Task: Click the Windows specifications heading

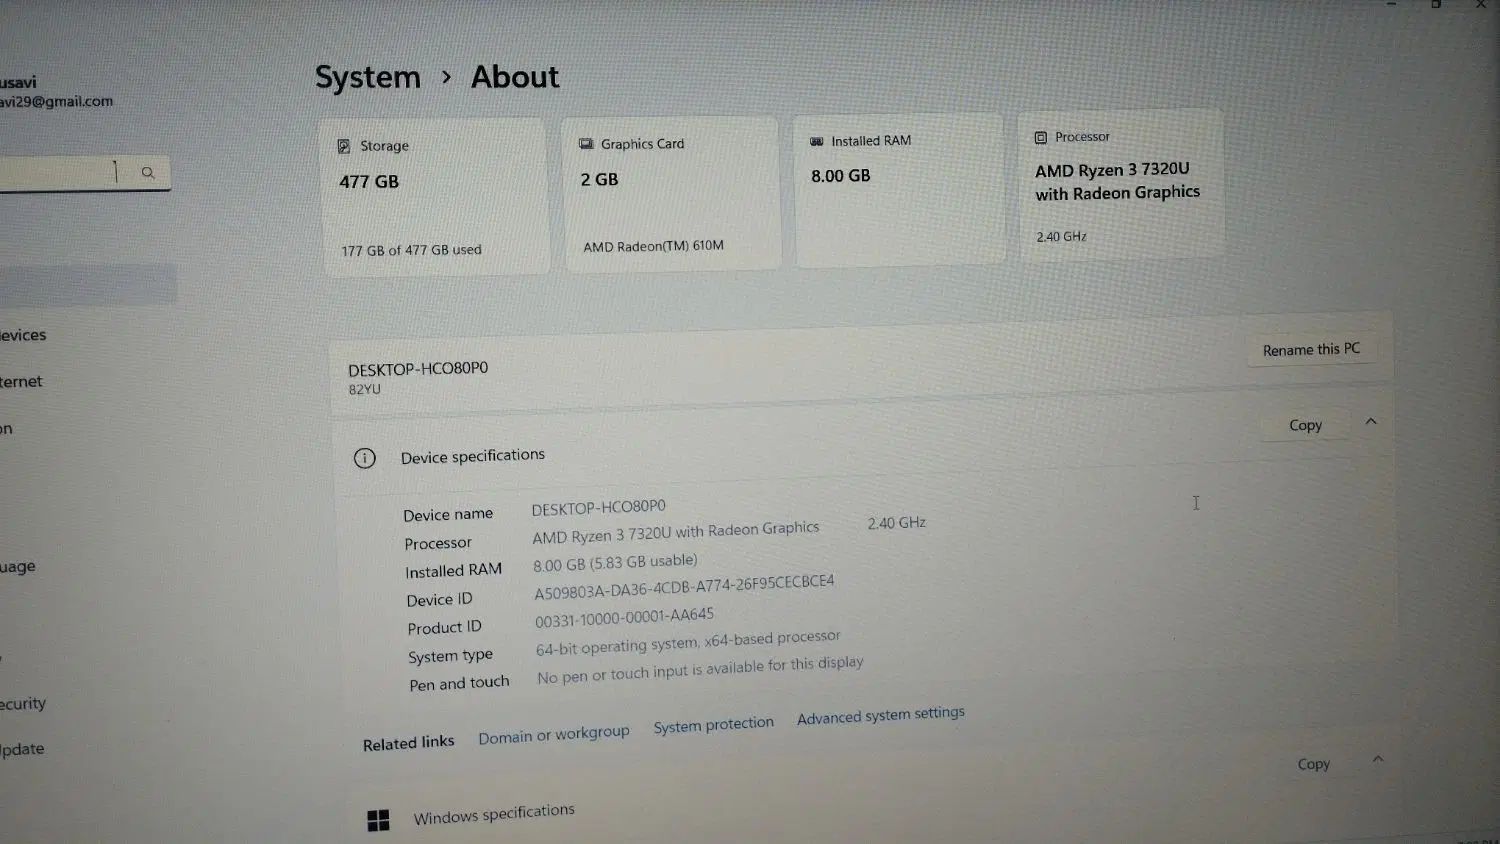Action: (494, 814)
